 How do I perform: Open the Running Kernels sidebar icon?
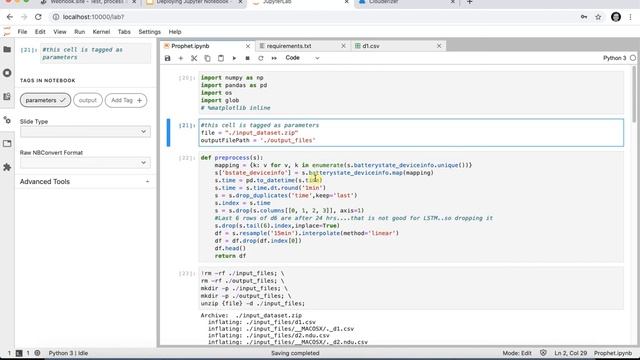pos(7,73)
